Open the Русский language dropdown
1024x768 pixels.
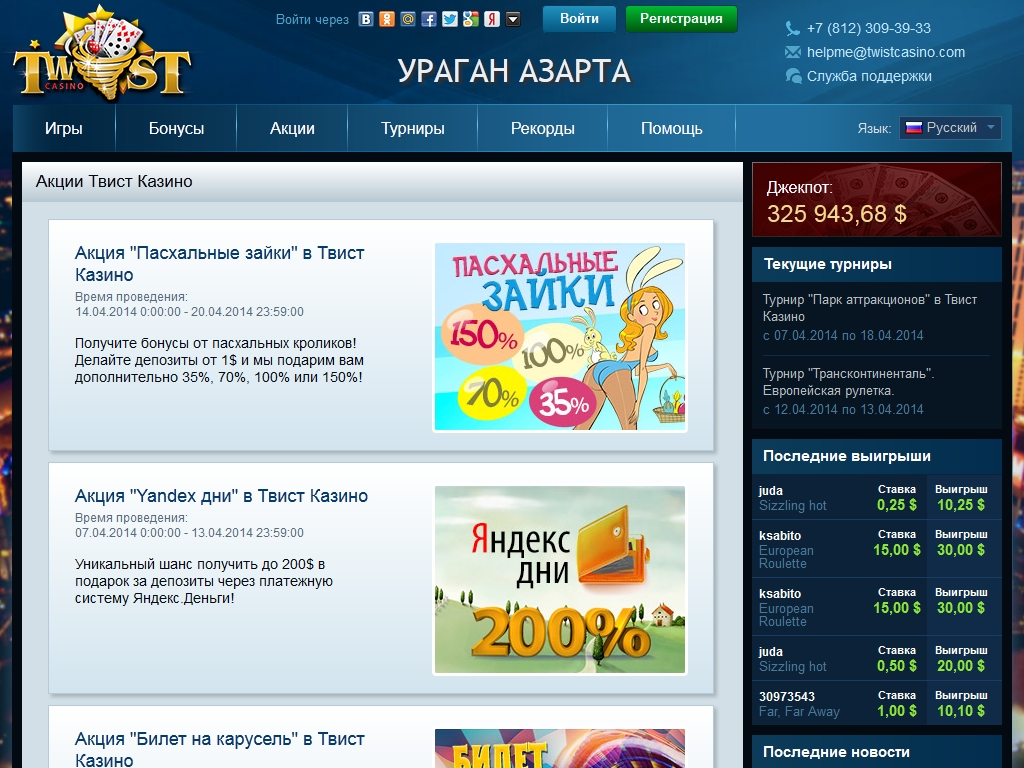pos(950,128)
